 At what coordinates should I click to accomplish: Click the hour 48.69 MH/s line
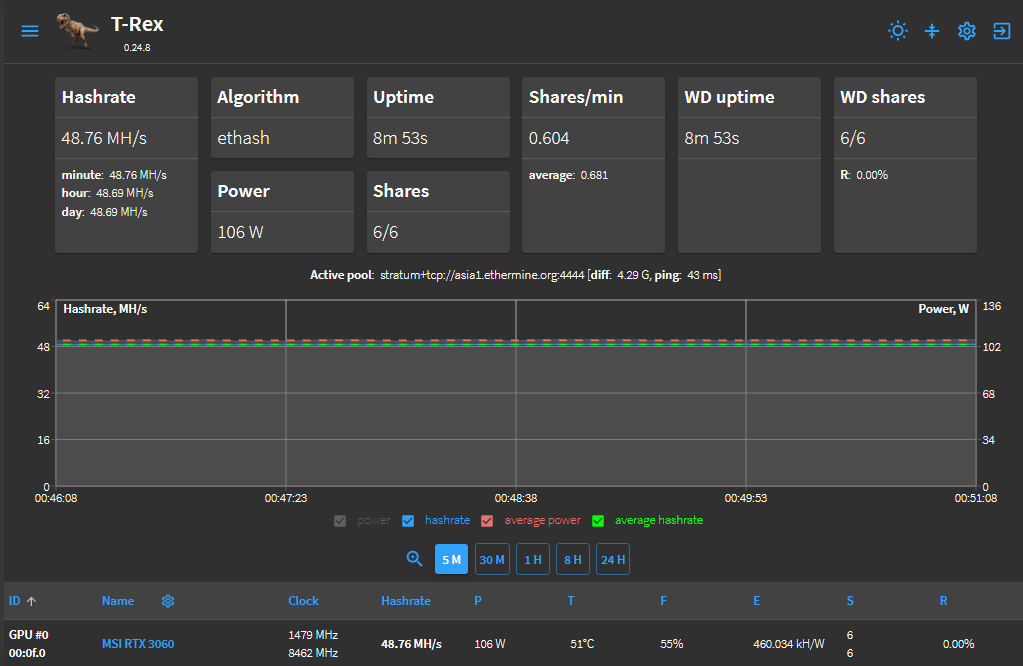click(x=107, y=193)
